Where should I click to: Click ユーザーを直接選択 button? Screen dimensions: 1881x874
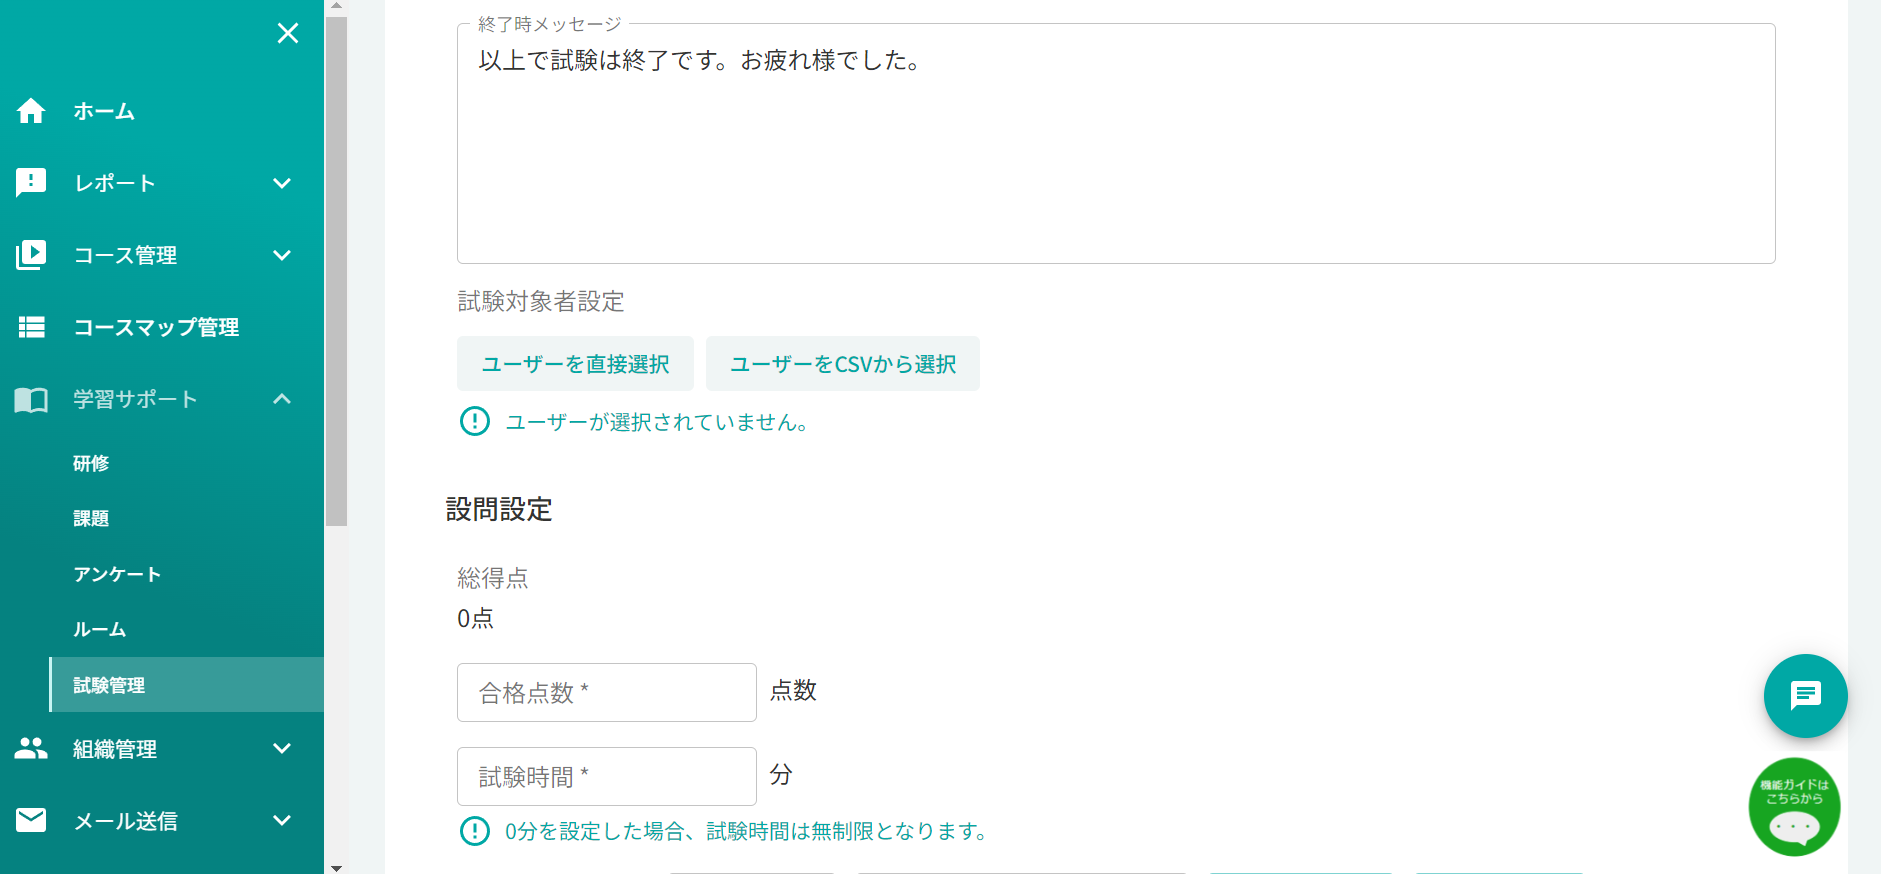575,364
